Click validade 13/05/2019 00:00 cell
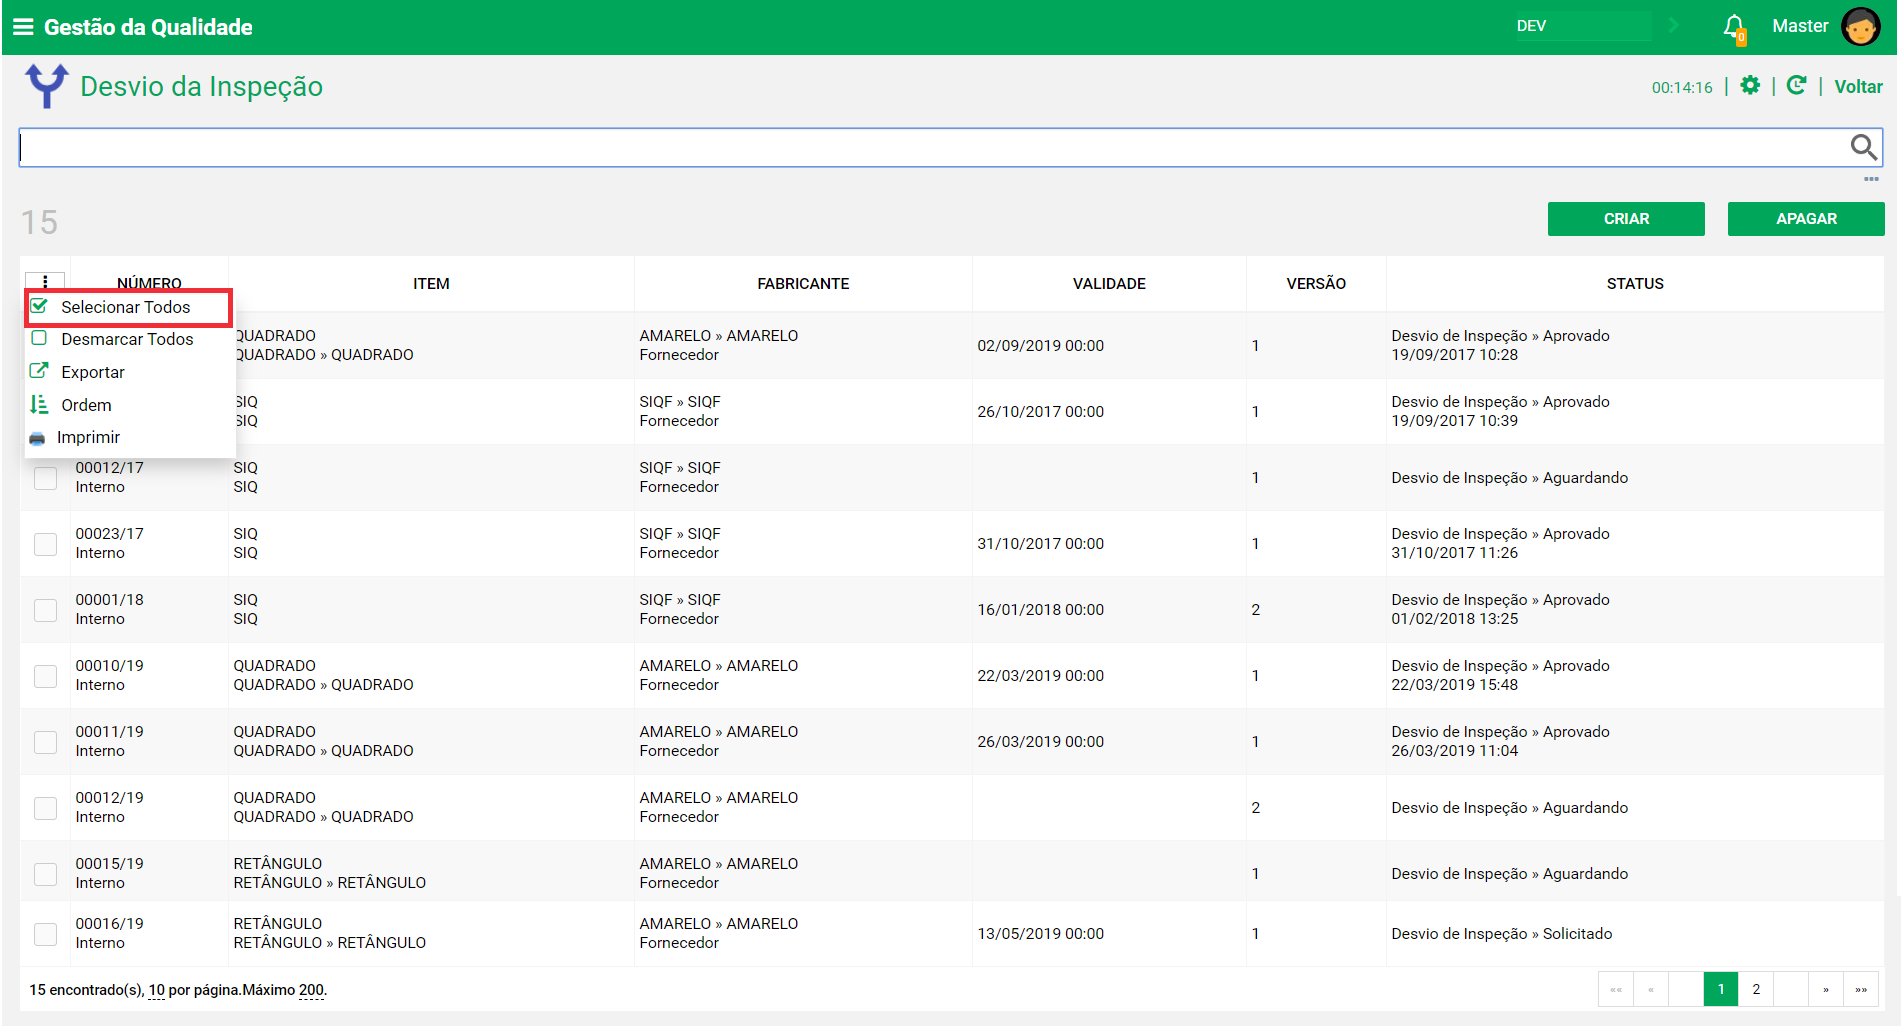1901x1026 pixels. click(x=1040, y=934)
